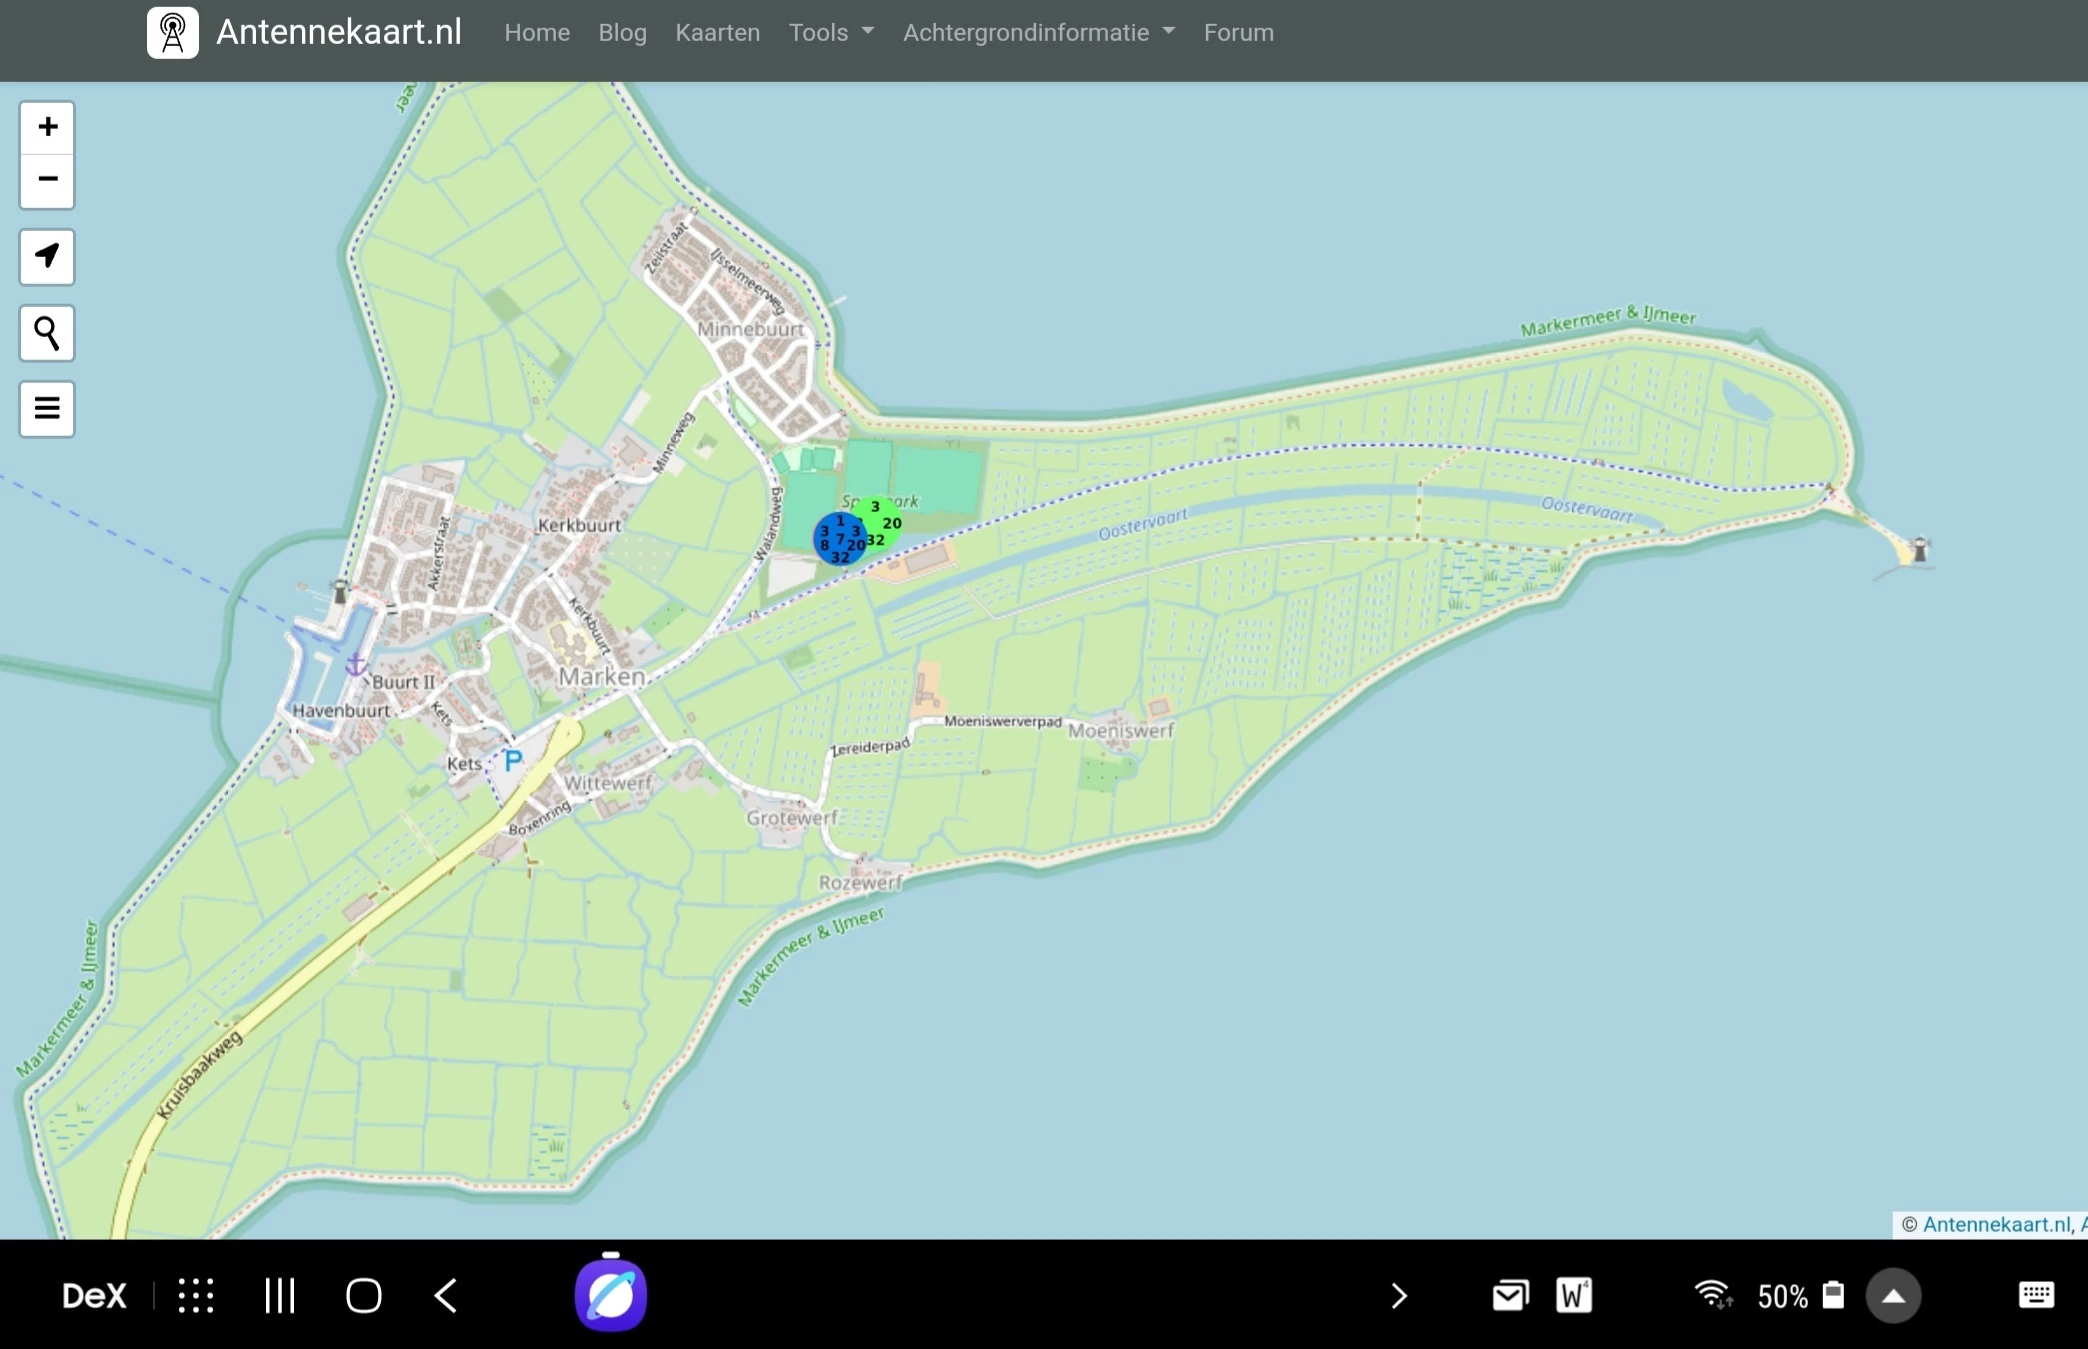The image size is (2088, 1349).
Task: Click the taskbar right chevron arrow
Action: (1398, 1296)
